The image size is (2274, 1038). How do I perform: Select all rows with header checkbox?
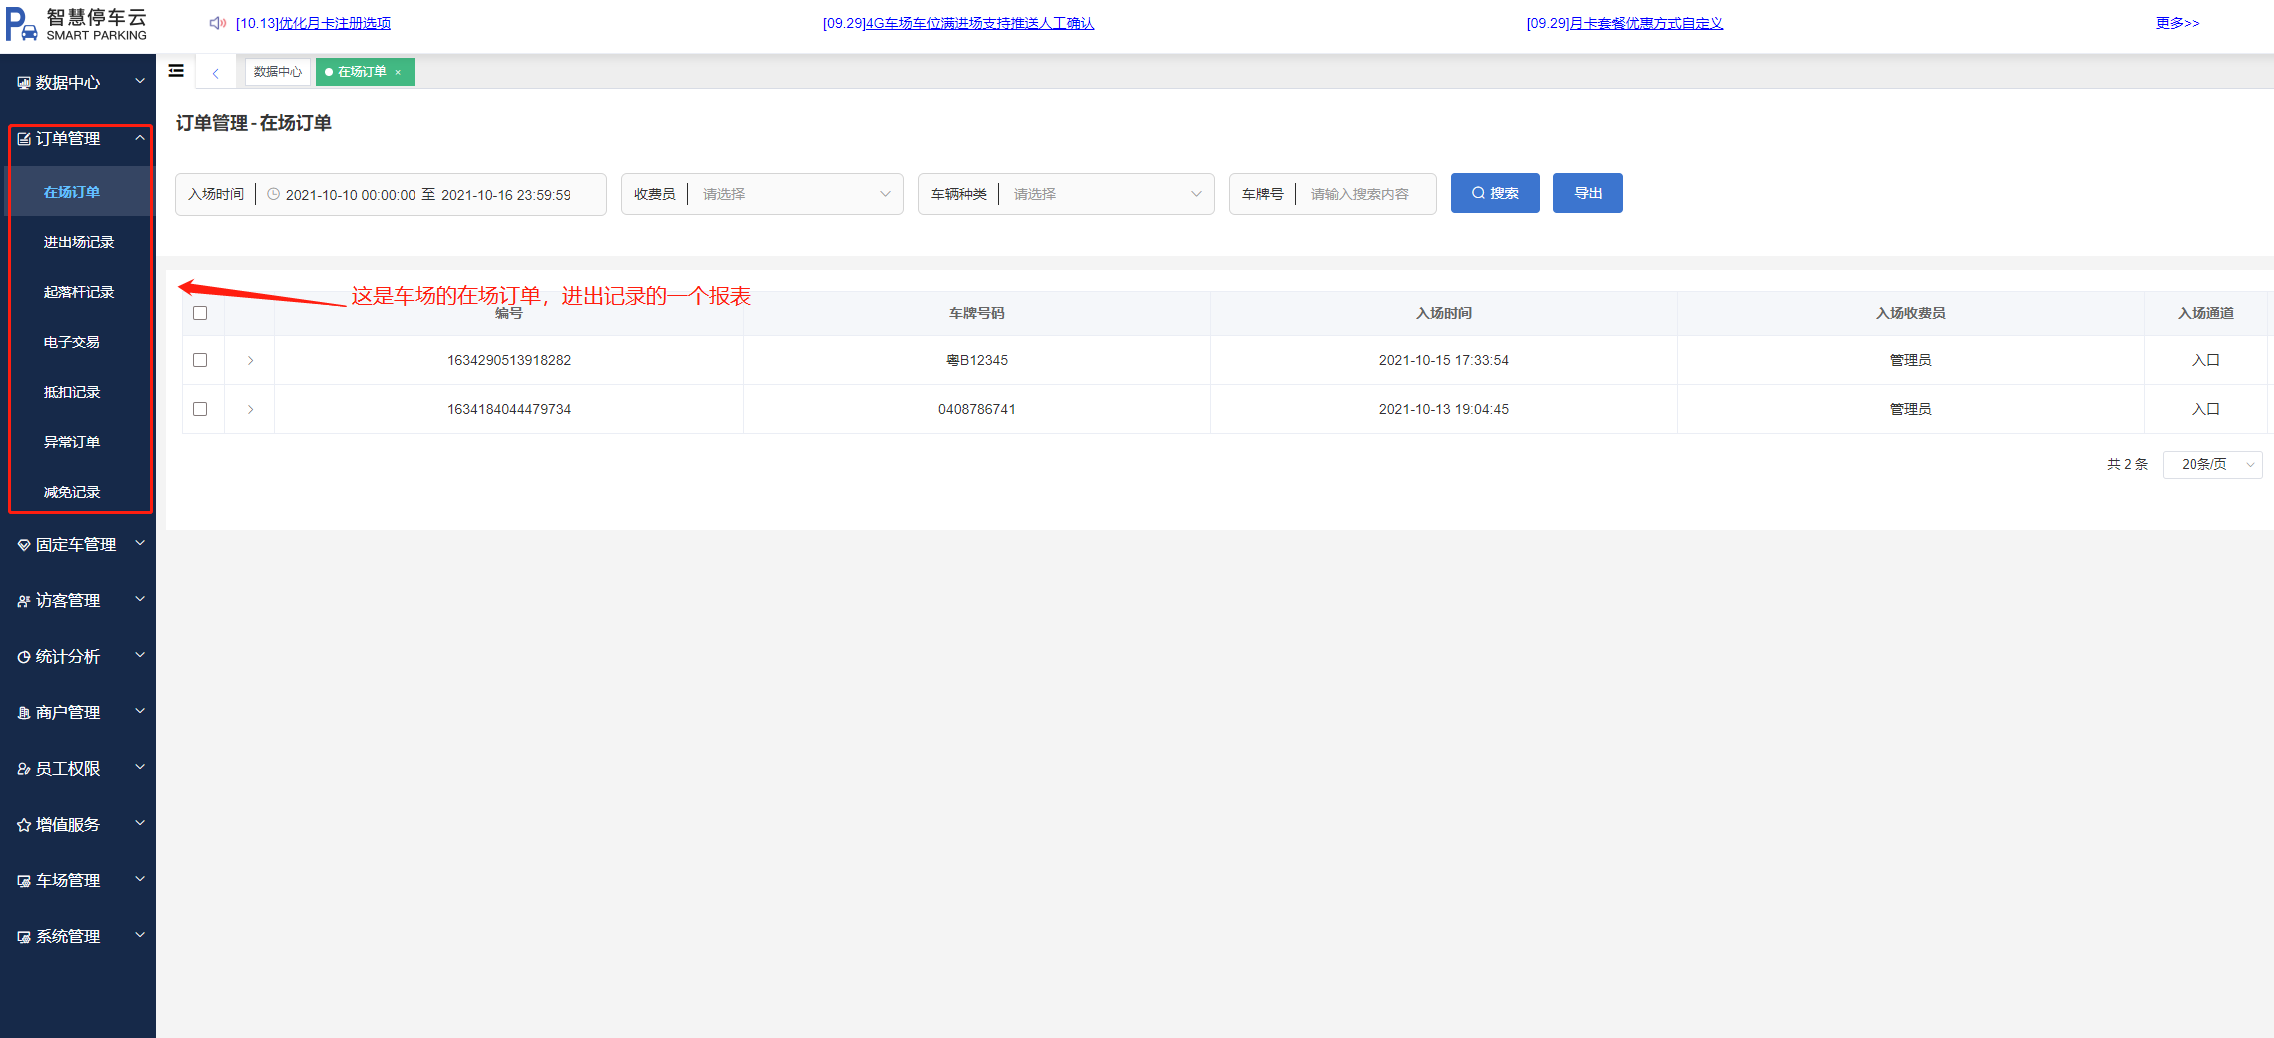point(200,313)
